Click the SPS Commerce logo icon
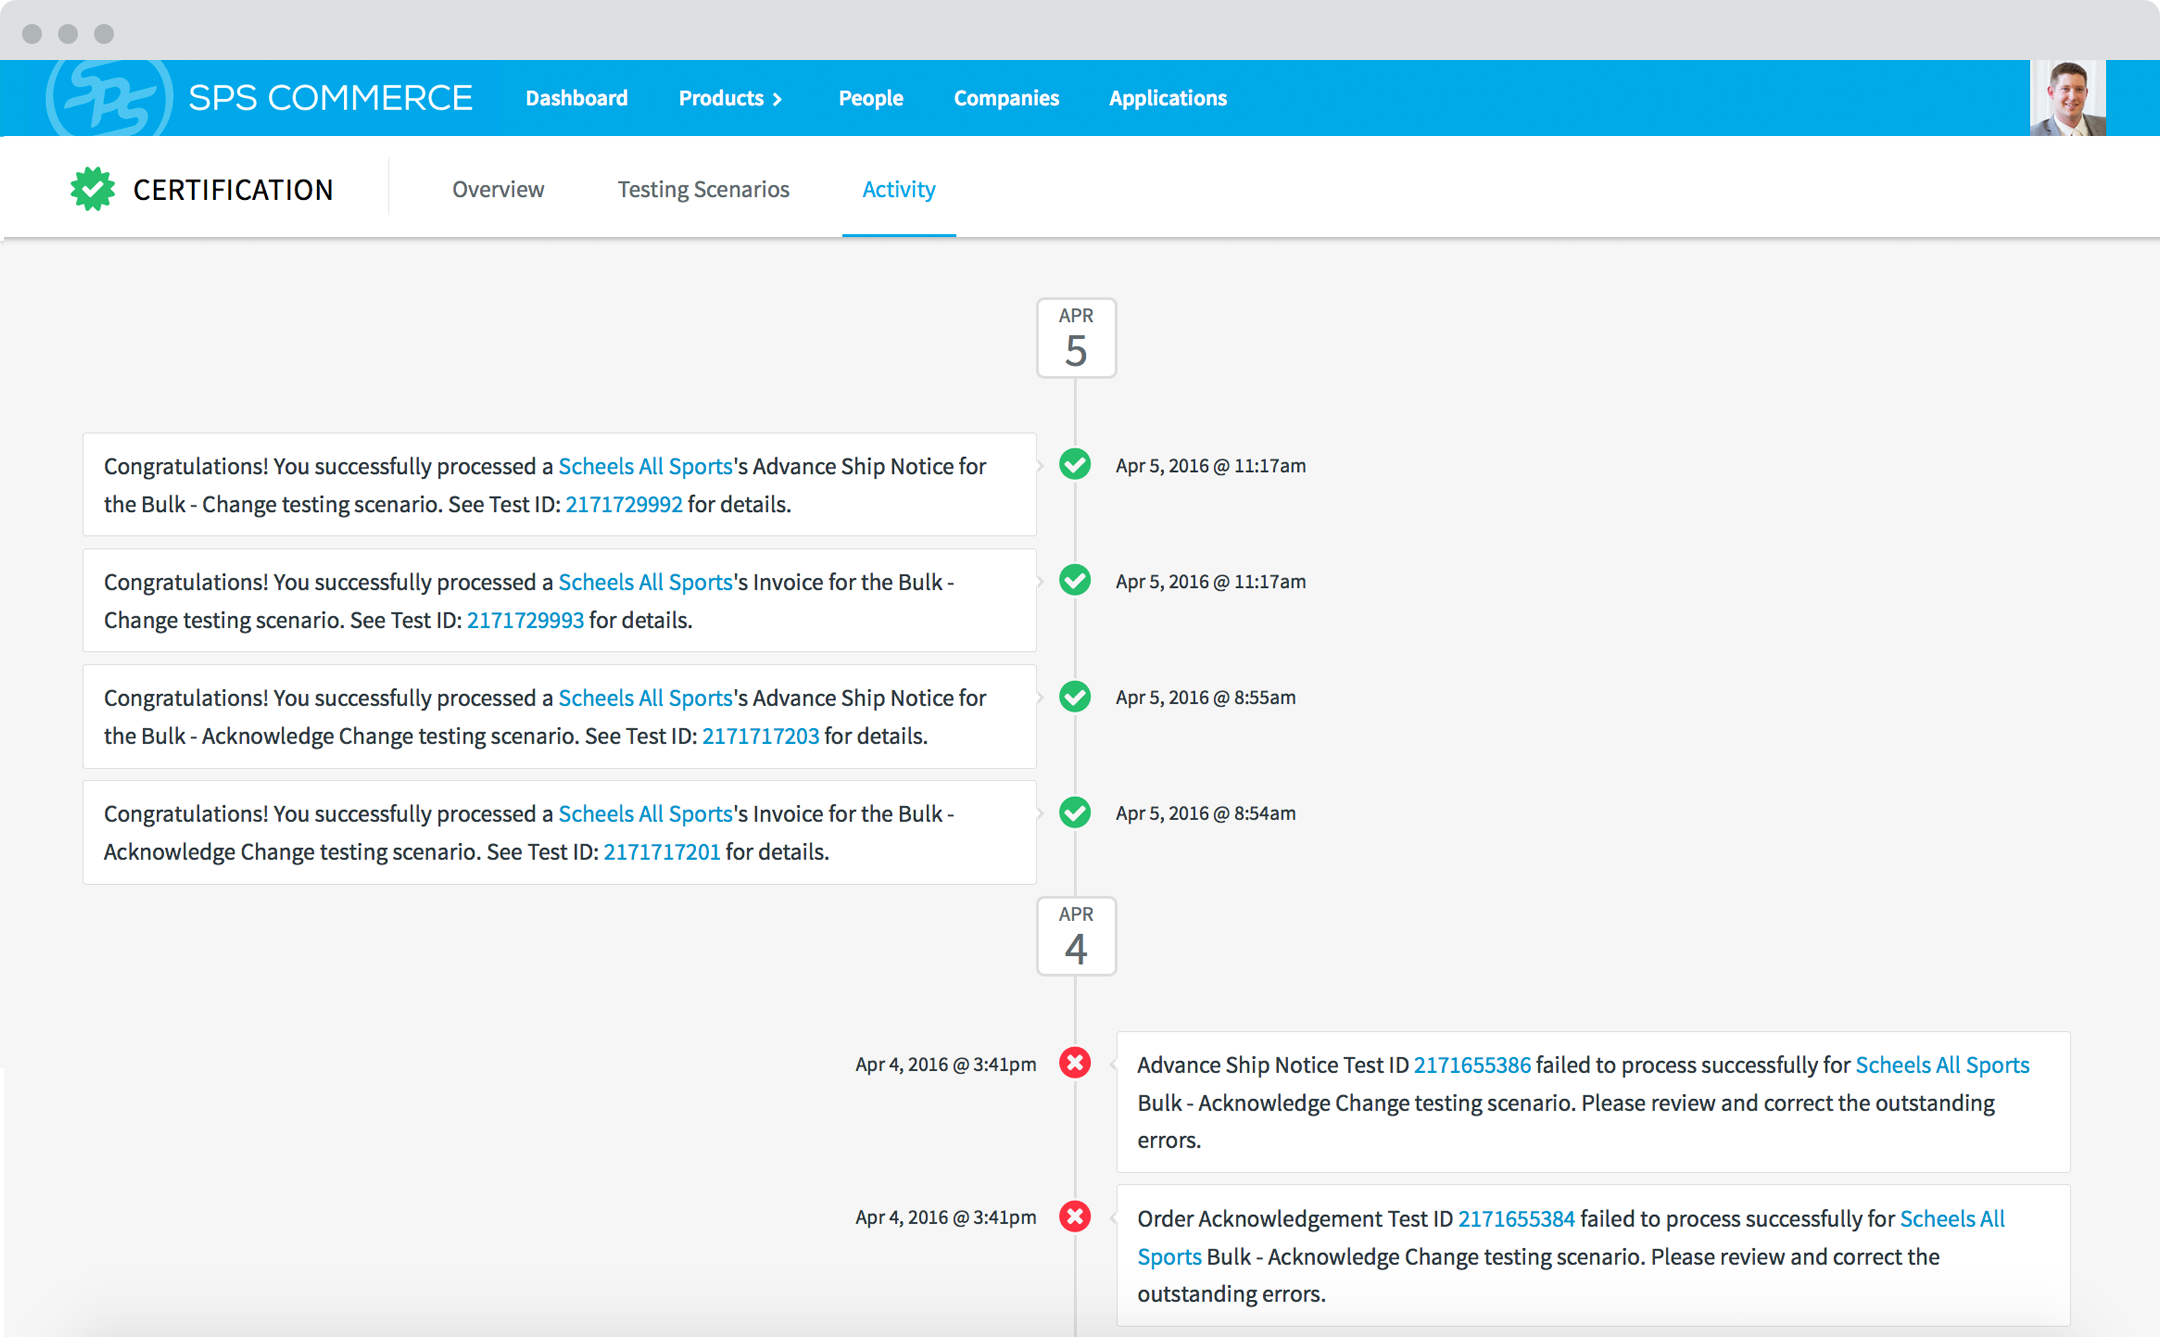This screenshot has width=2160, height=1337. [109, 98]
